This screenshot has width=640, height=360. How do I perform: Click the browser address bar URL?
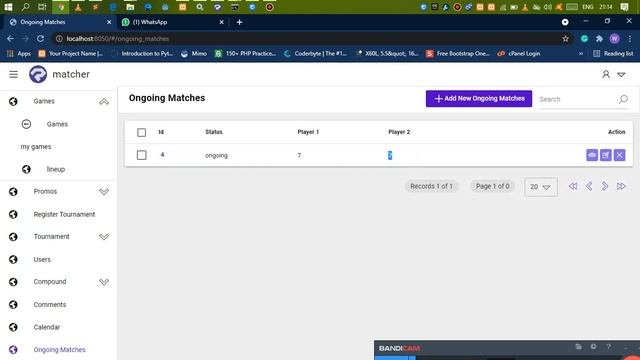click(118, 39)
